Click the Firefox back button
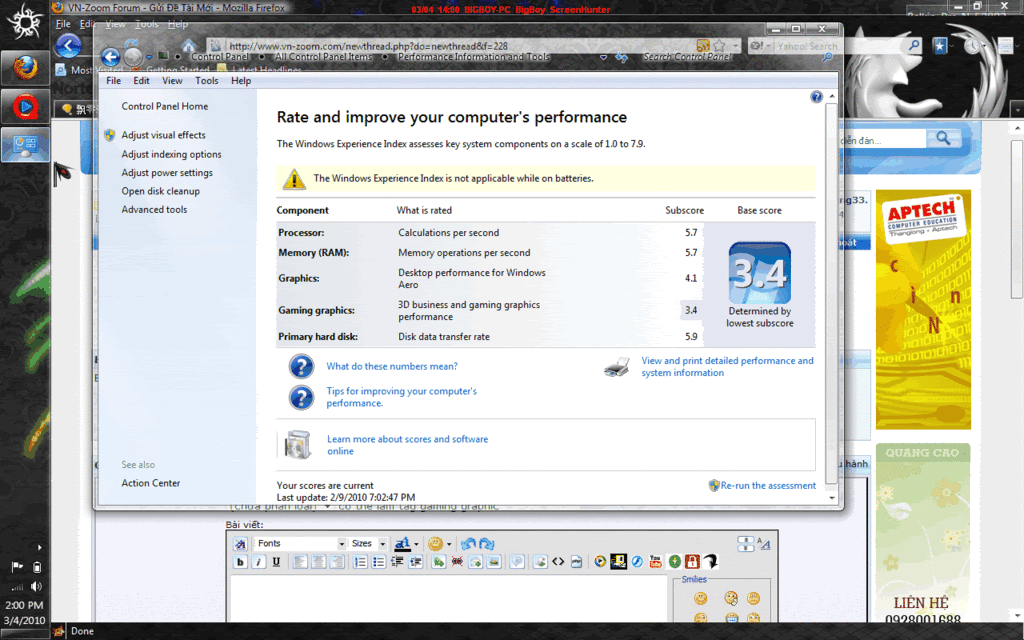This screenshot has width=1024, height=640. click(x=68, y=46)
